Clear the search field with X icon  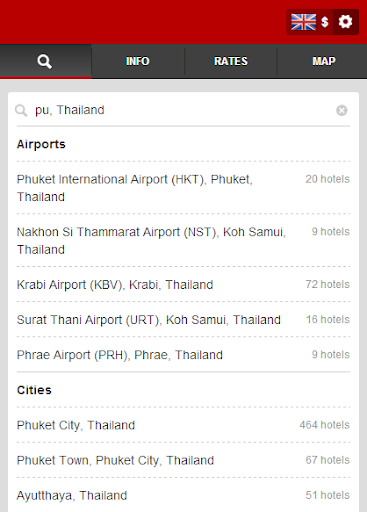(342, 110)
